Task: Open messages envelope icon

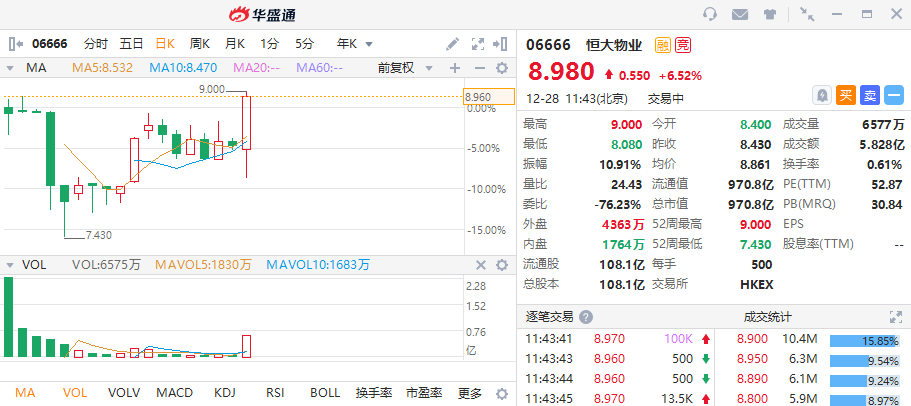Action: (x=740, y=14)
